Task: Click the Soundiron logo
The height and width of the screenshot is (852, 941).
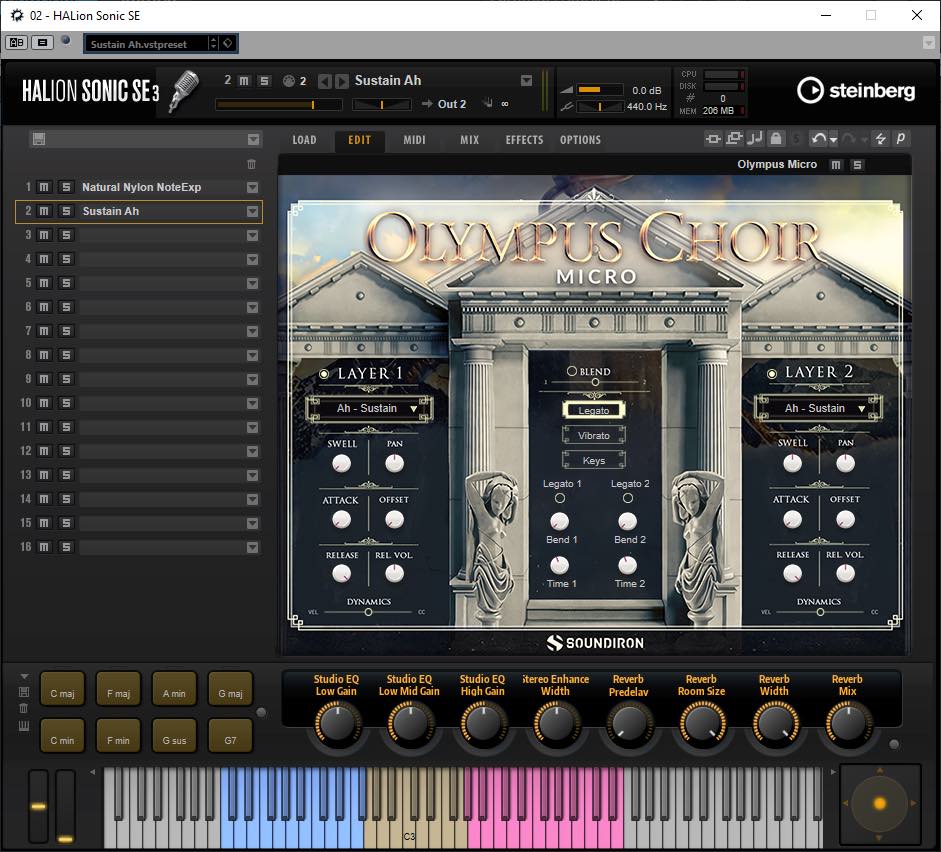Action: point(595,643)
